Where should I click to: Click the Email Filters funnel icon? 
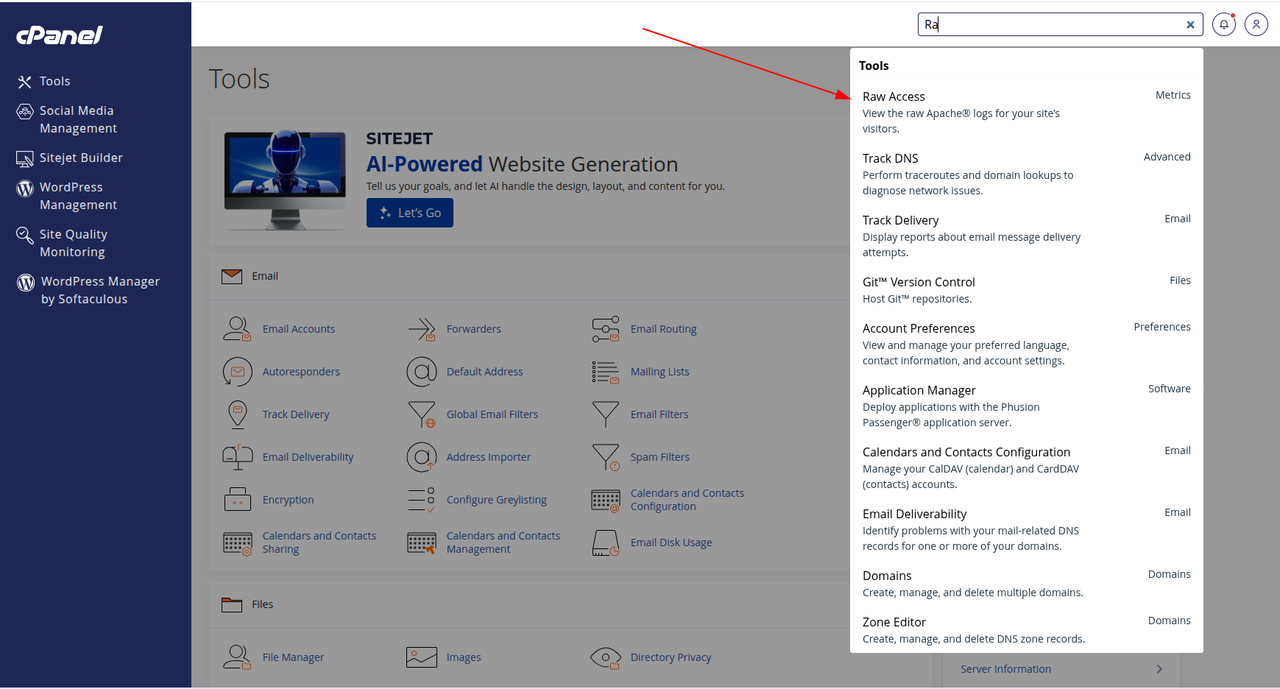point(606,414)
